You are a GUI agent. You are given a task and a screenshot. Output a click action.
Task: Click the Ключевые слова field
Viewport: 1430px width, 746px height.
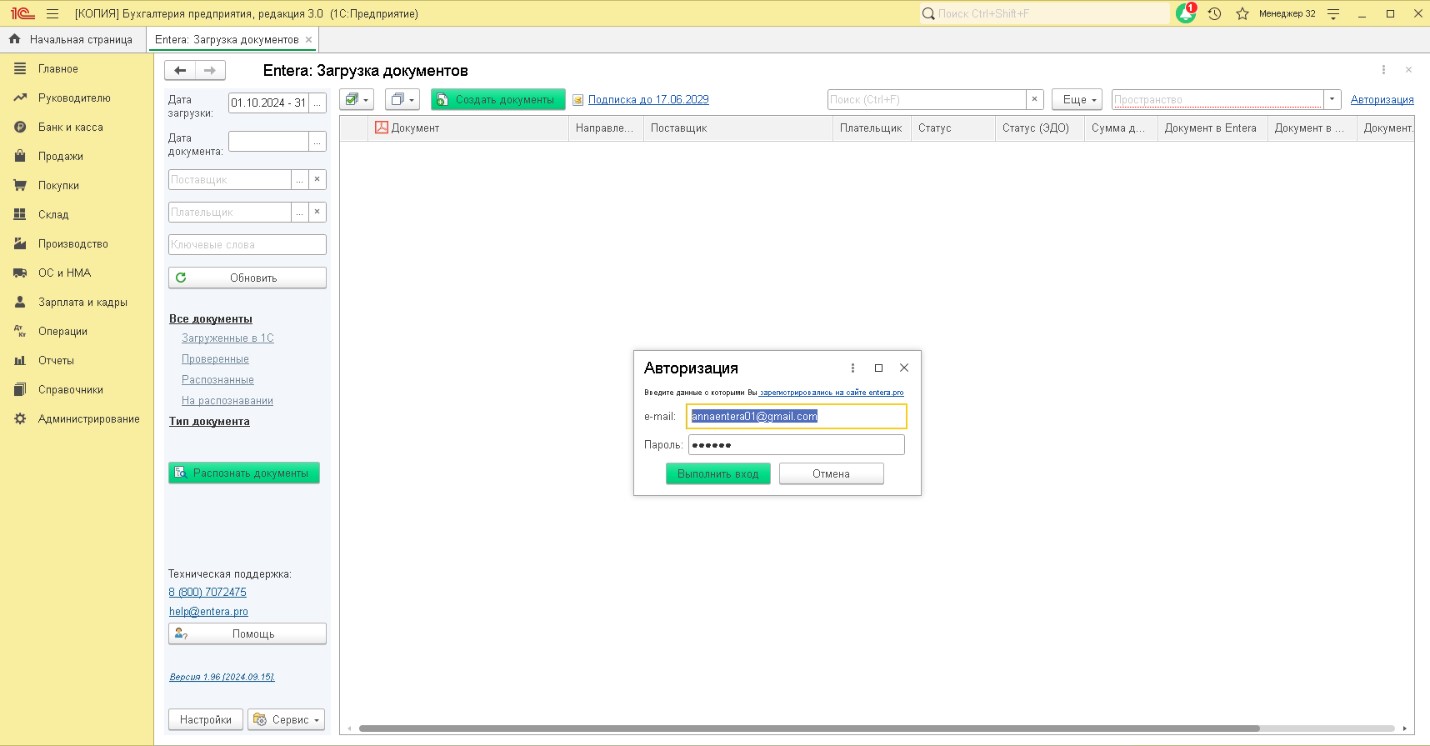pos(247,244)
